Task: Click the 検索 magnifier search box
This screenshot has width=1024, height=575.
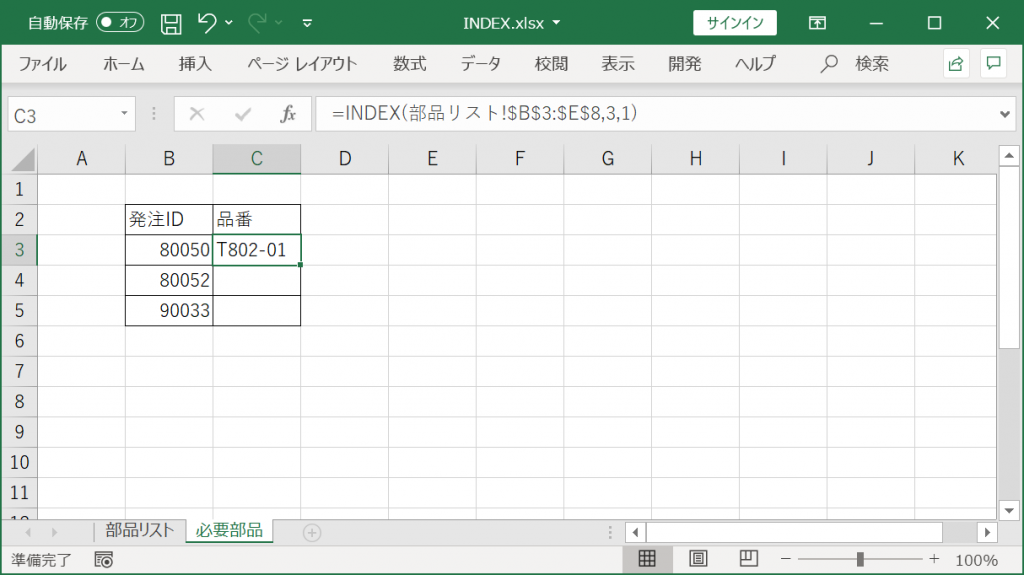Action: [855, 64]
